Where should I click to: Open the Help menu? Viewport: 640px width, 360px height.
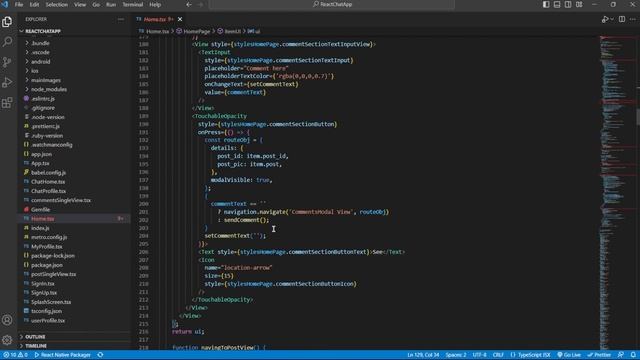tap(155, 4)
